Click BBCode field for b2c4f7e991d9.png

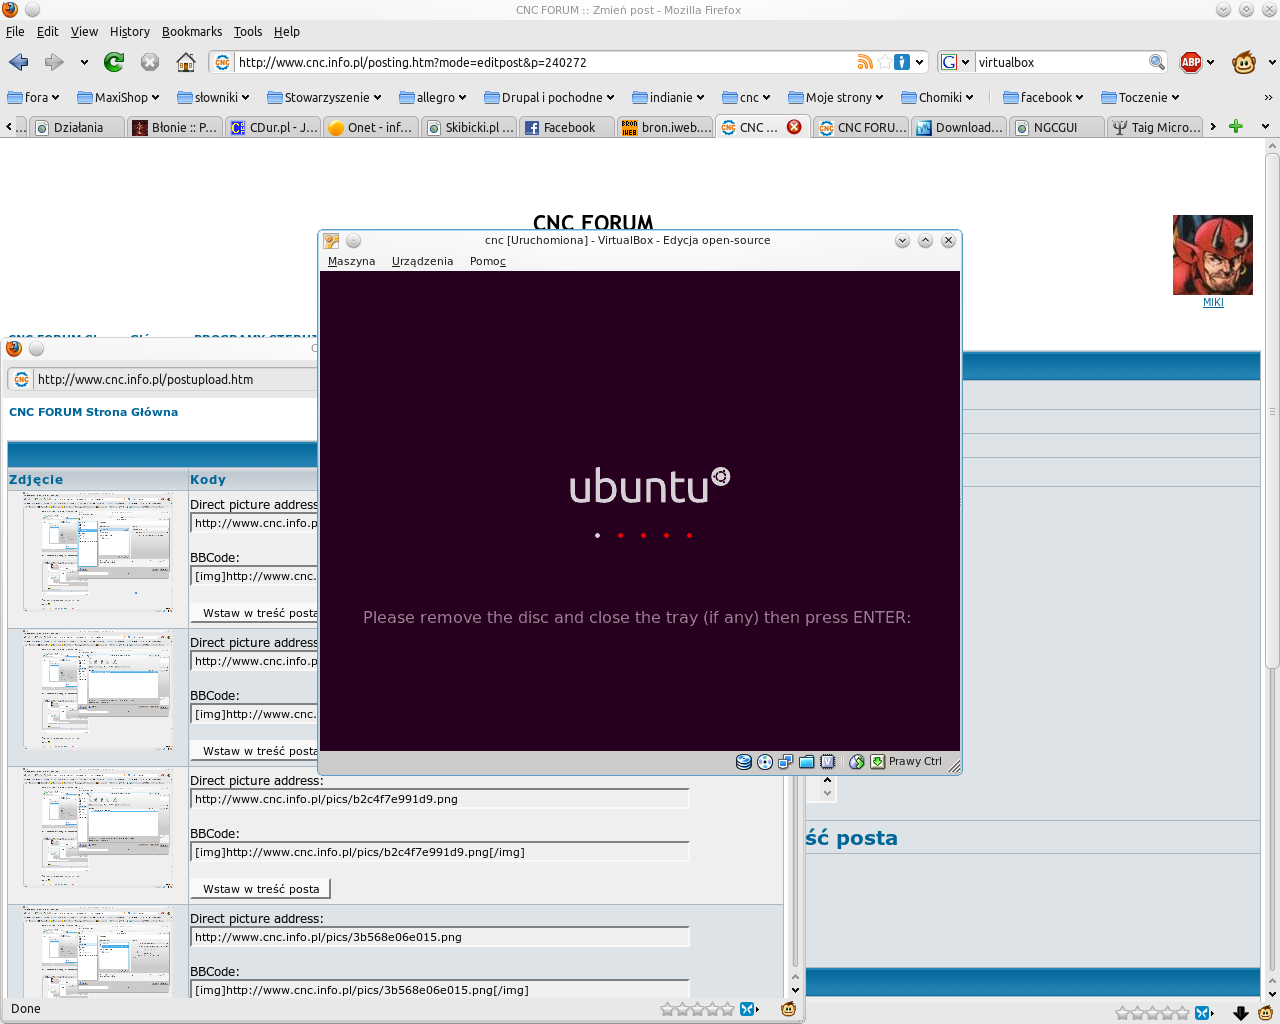440,852
